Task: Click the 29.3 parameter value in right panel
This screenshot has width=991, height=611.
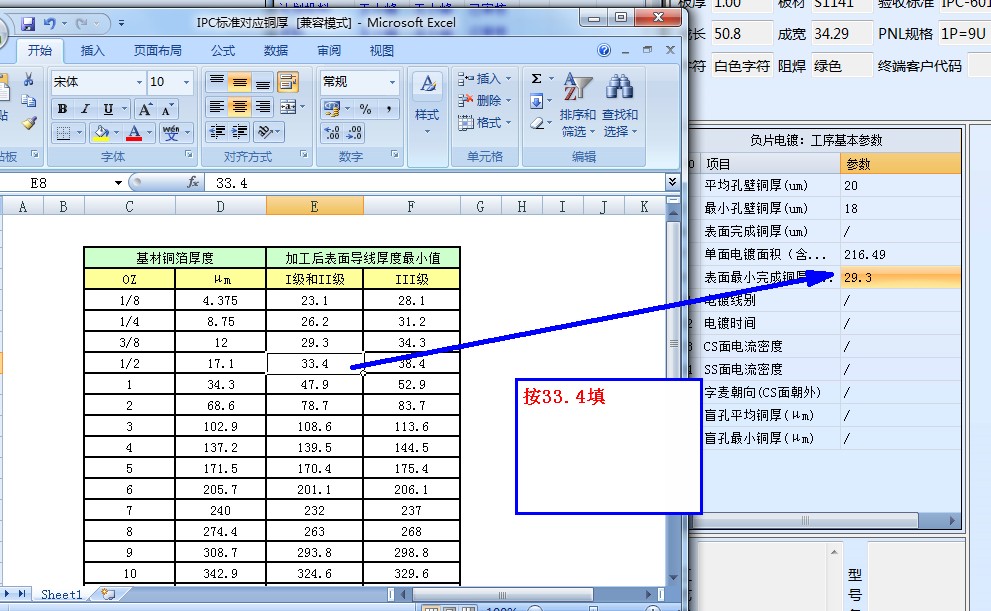Action: 900,277
